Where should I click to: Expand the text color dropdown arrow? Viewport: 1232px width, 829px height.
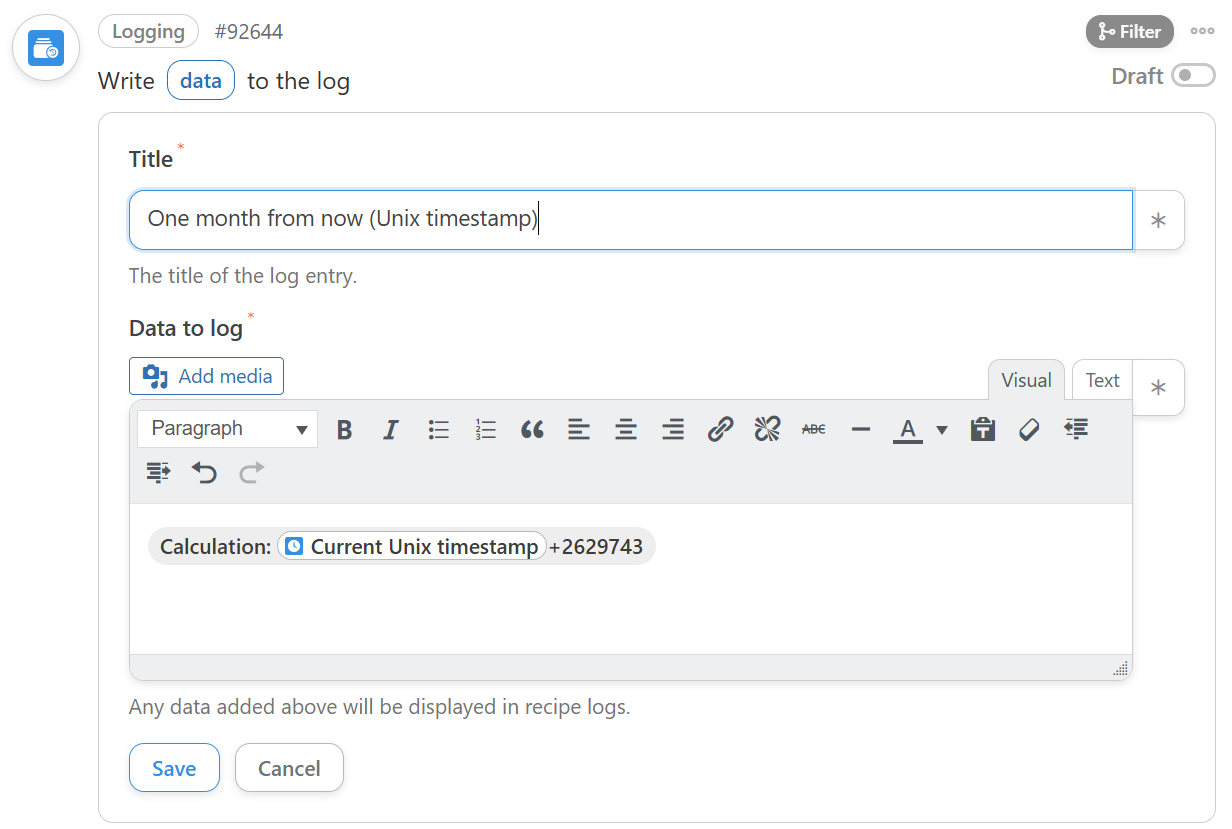941,430
